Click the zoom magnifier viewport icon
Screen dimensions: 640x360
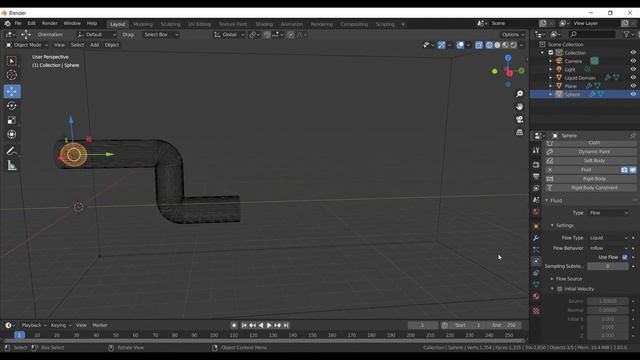click(x=519, y=94)
